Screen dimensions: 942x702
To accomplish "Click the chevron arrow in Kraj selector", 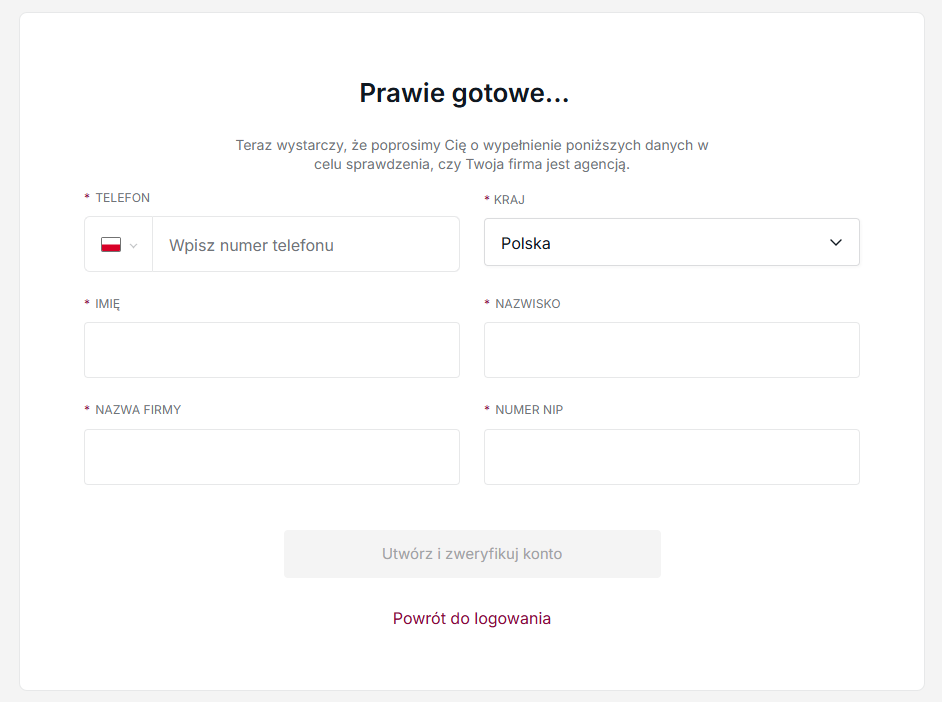I will coord(836,243).
